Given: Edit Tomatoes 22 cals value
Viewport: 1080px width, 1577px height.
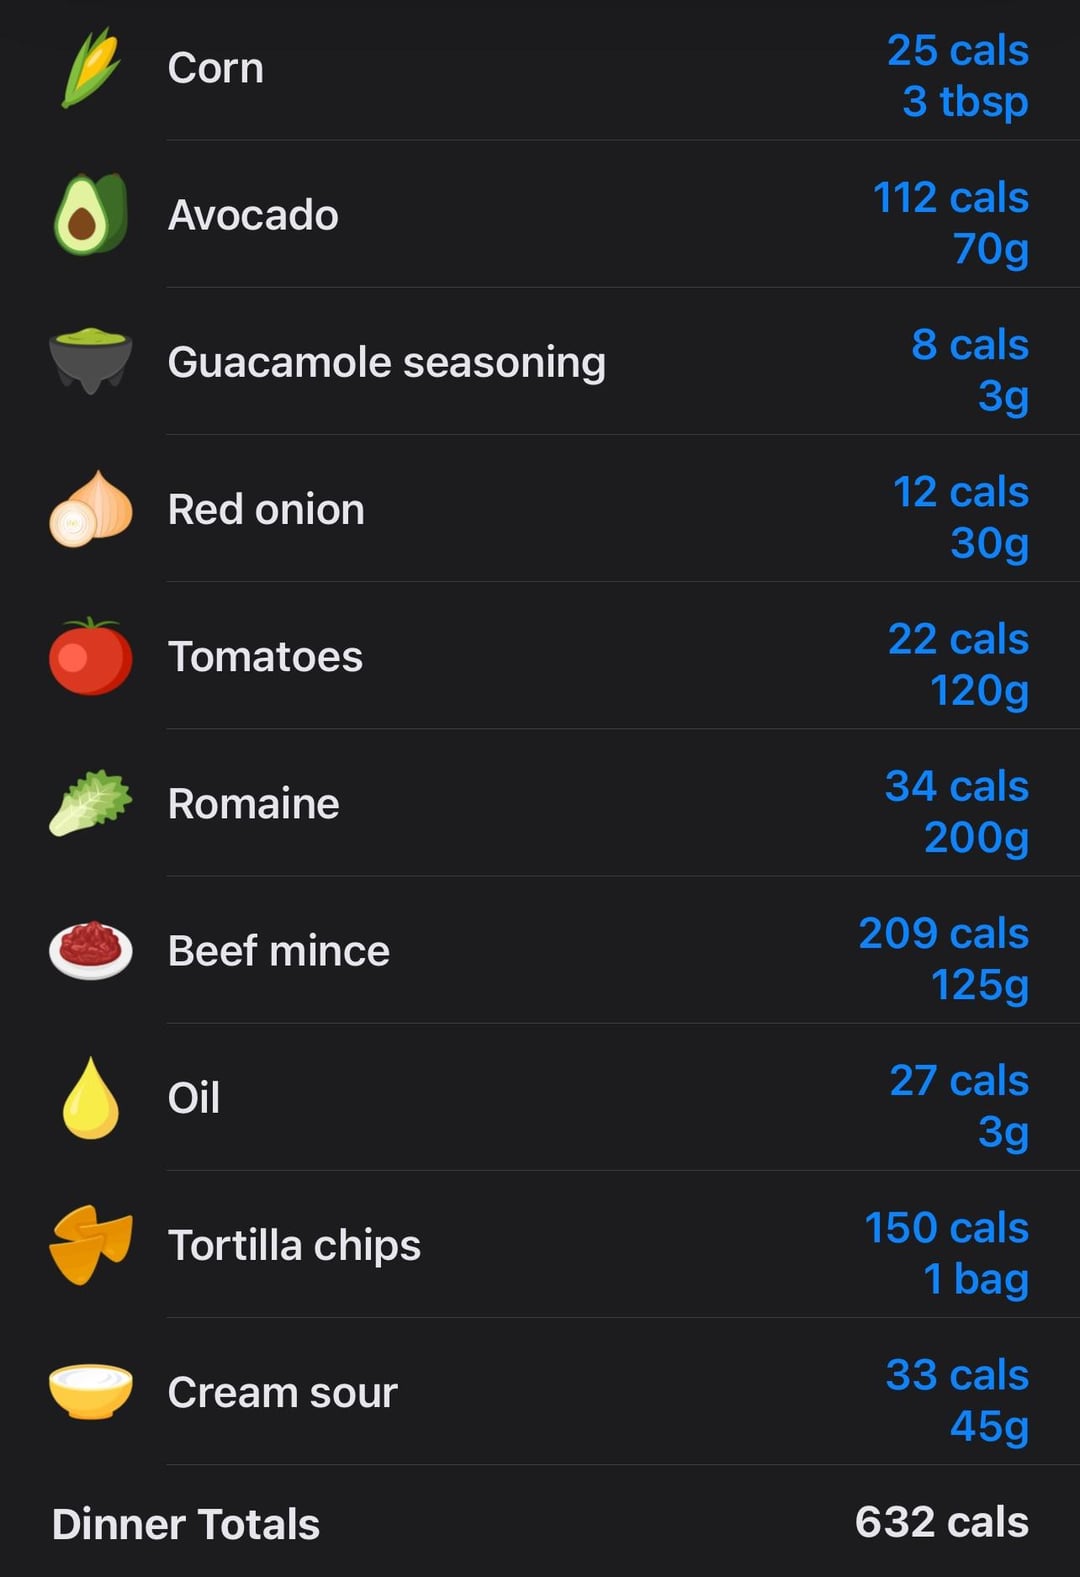Looking at the screenshot, I should coord(958,639).
